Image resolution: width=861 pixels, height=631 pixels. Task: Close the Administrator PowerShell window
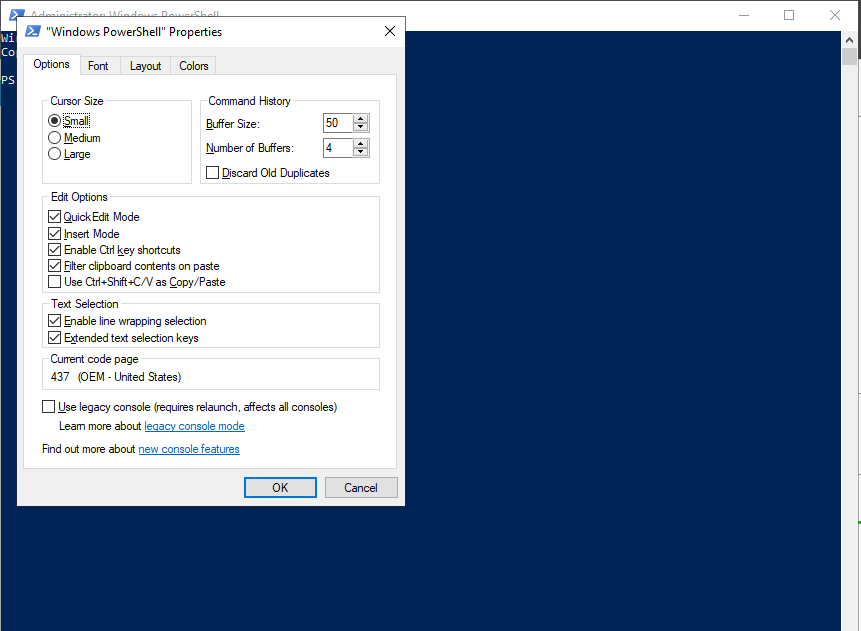tap(835, 15)
